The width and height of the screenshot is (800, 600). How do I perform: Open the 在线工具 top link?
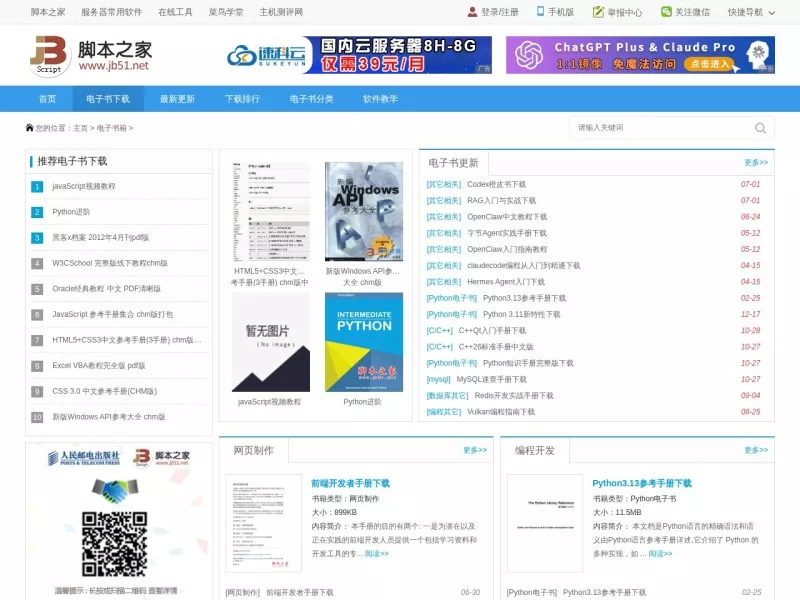(175, 12)
